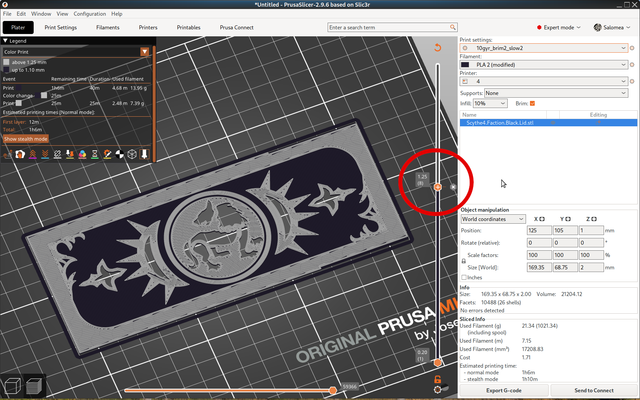Enable the Inches checkbox

pyautogui.click(x=464, y=278)
